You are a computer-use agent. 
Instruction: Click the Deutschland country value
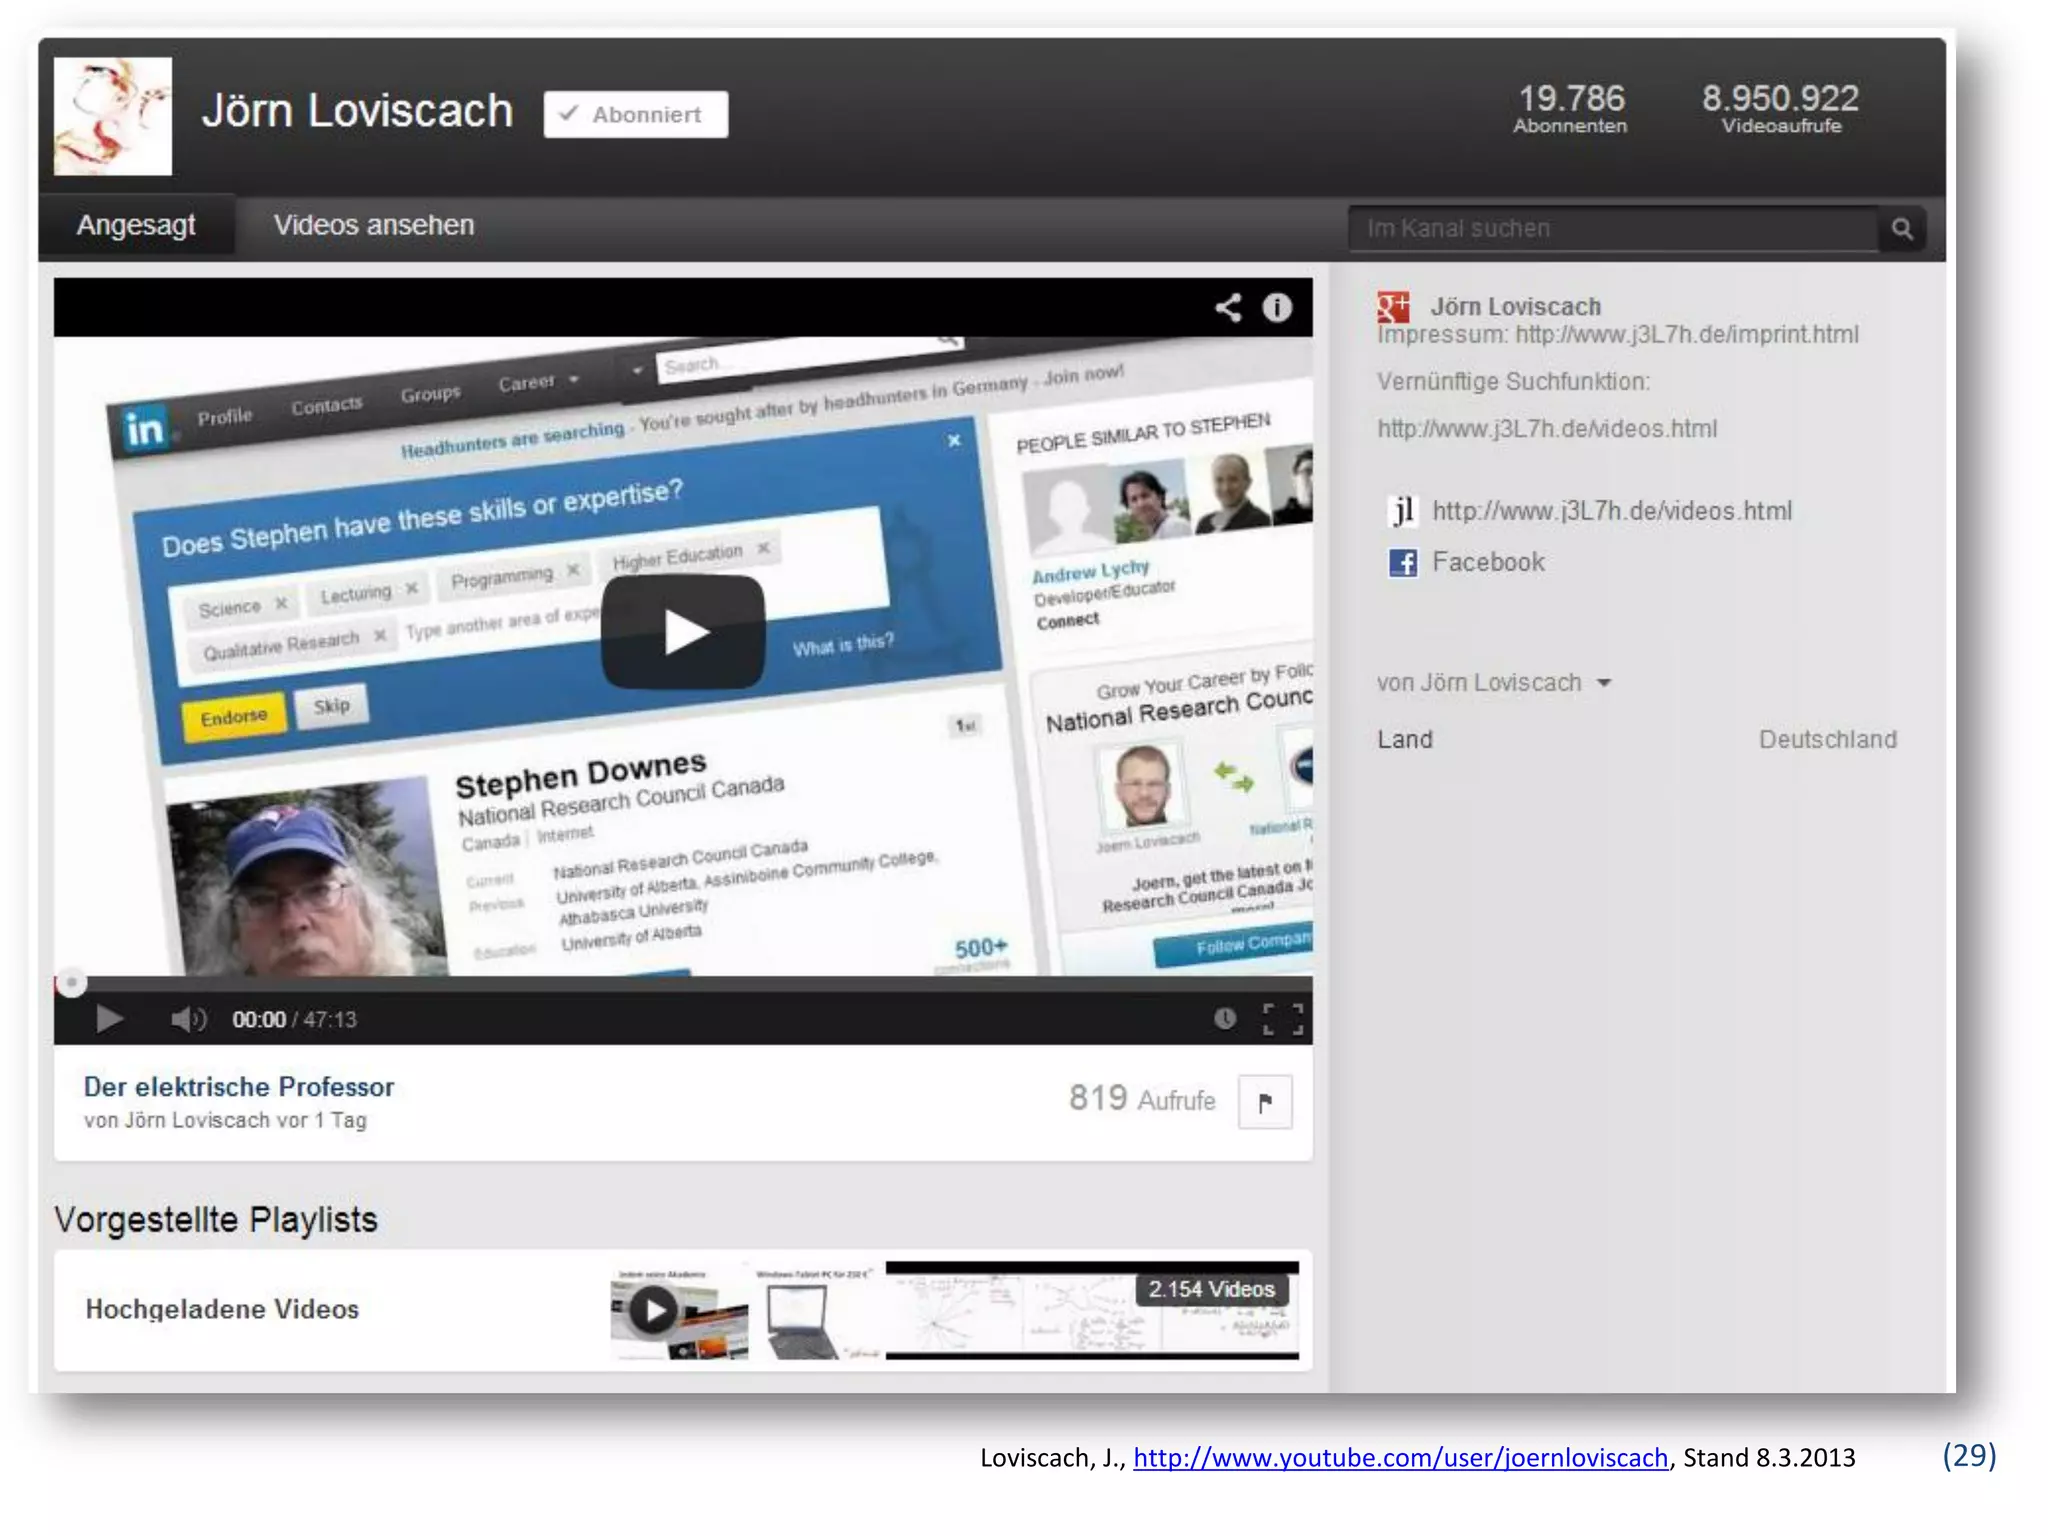[1827, 740]
